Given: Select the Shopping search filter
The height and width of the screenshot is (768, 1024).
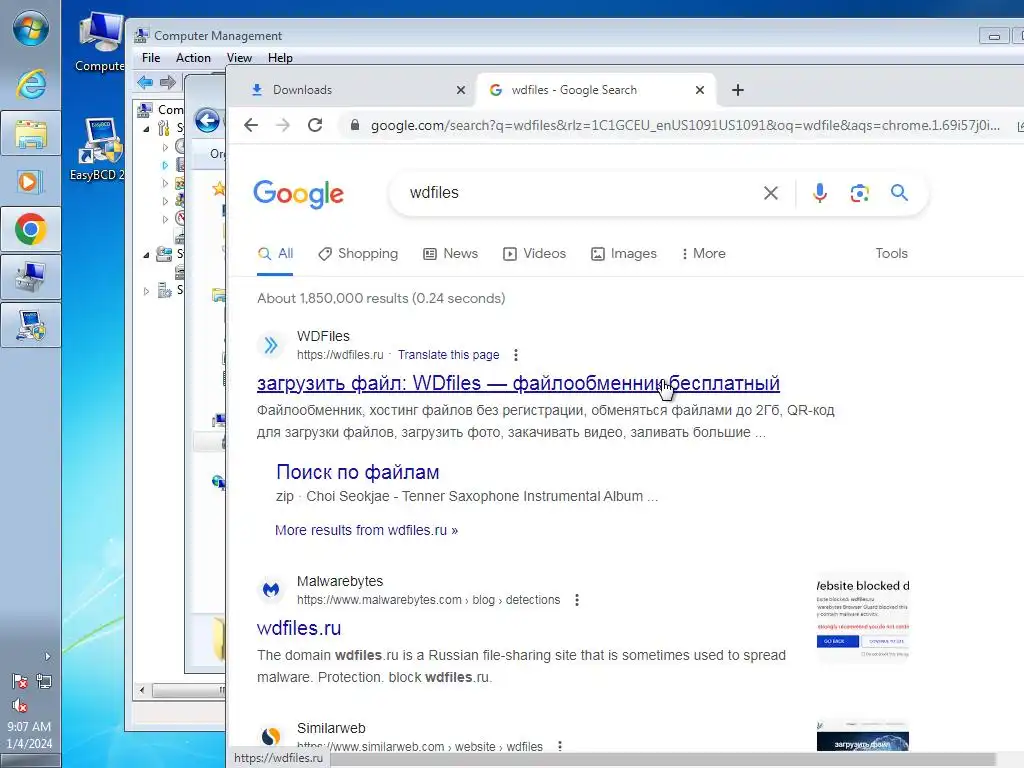Looking at the screenshot, I should (x=358, y=253).
